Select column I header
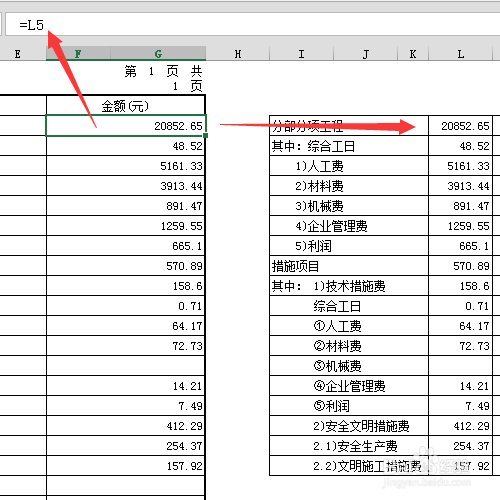 (301, 54)
